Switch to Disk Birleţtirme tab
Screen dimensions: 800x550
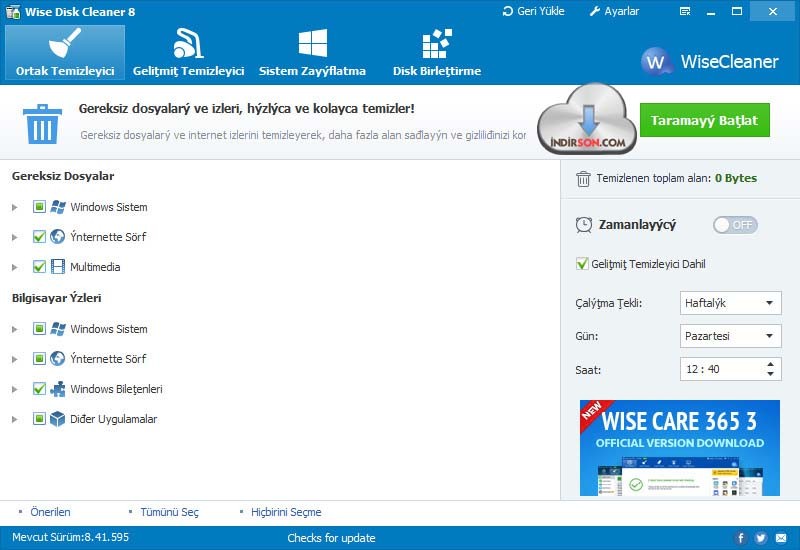point(437,53)
